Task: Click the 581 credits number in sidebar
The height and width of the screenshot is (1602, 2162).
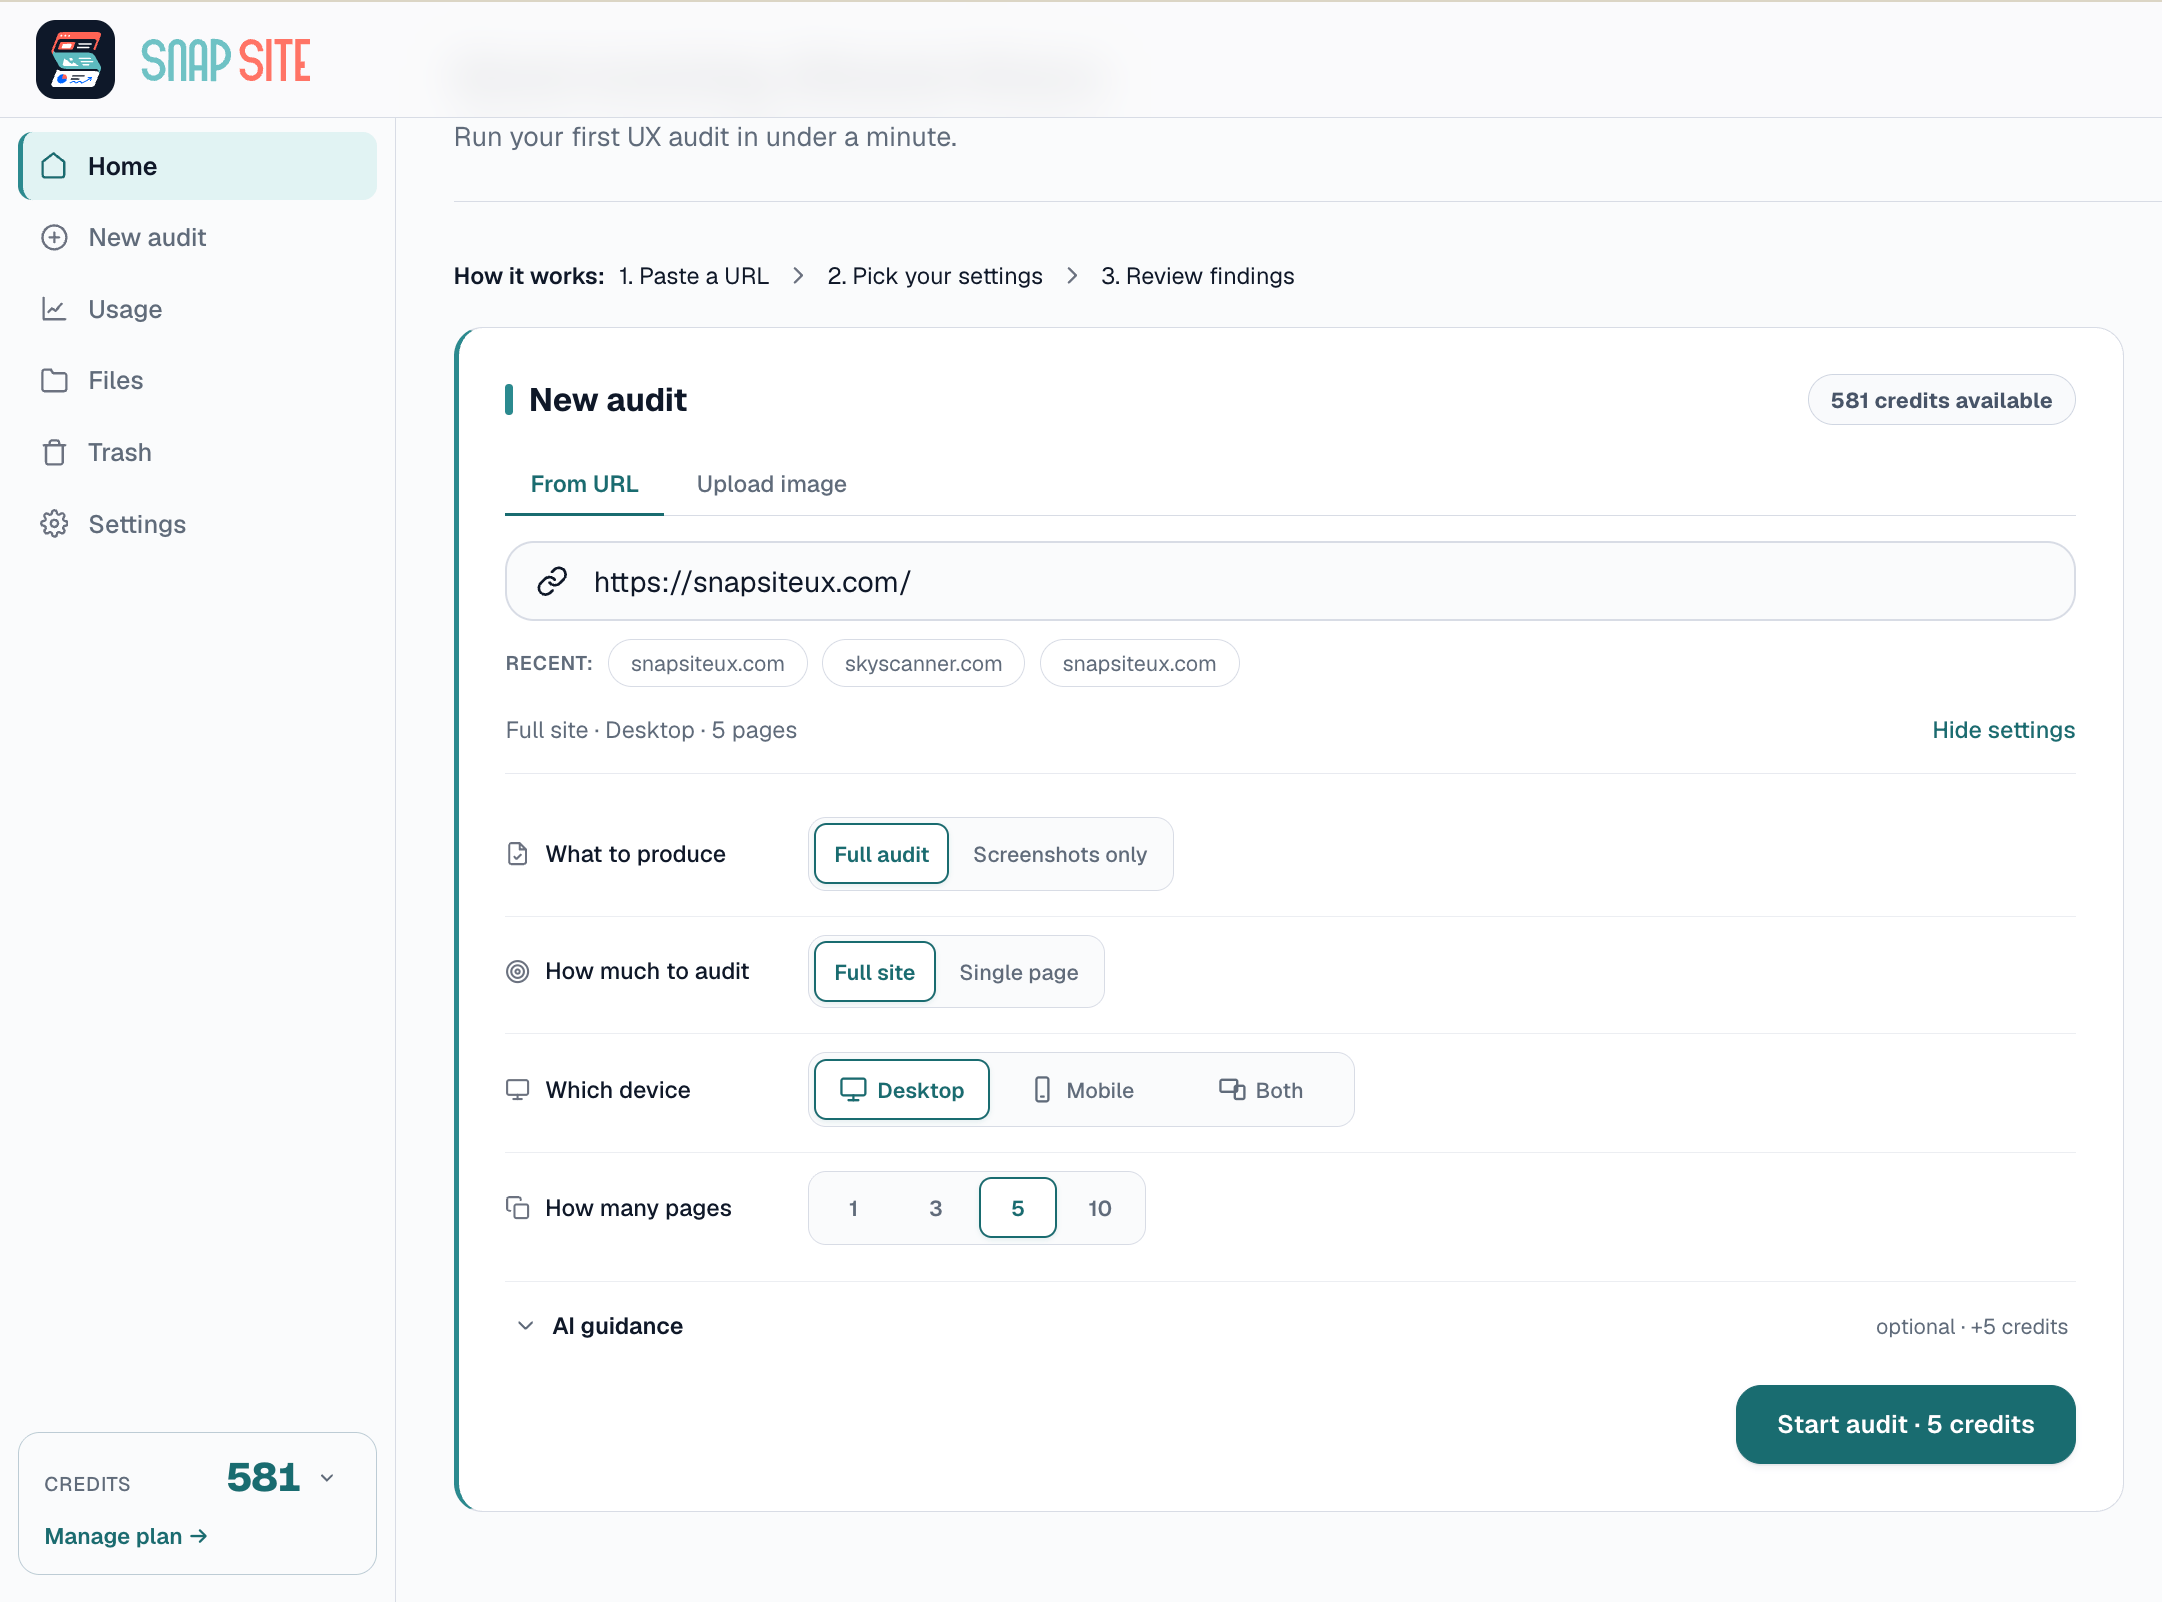Action: click(x=263, y=1478)
